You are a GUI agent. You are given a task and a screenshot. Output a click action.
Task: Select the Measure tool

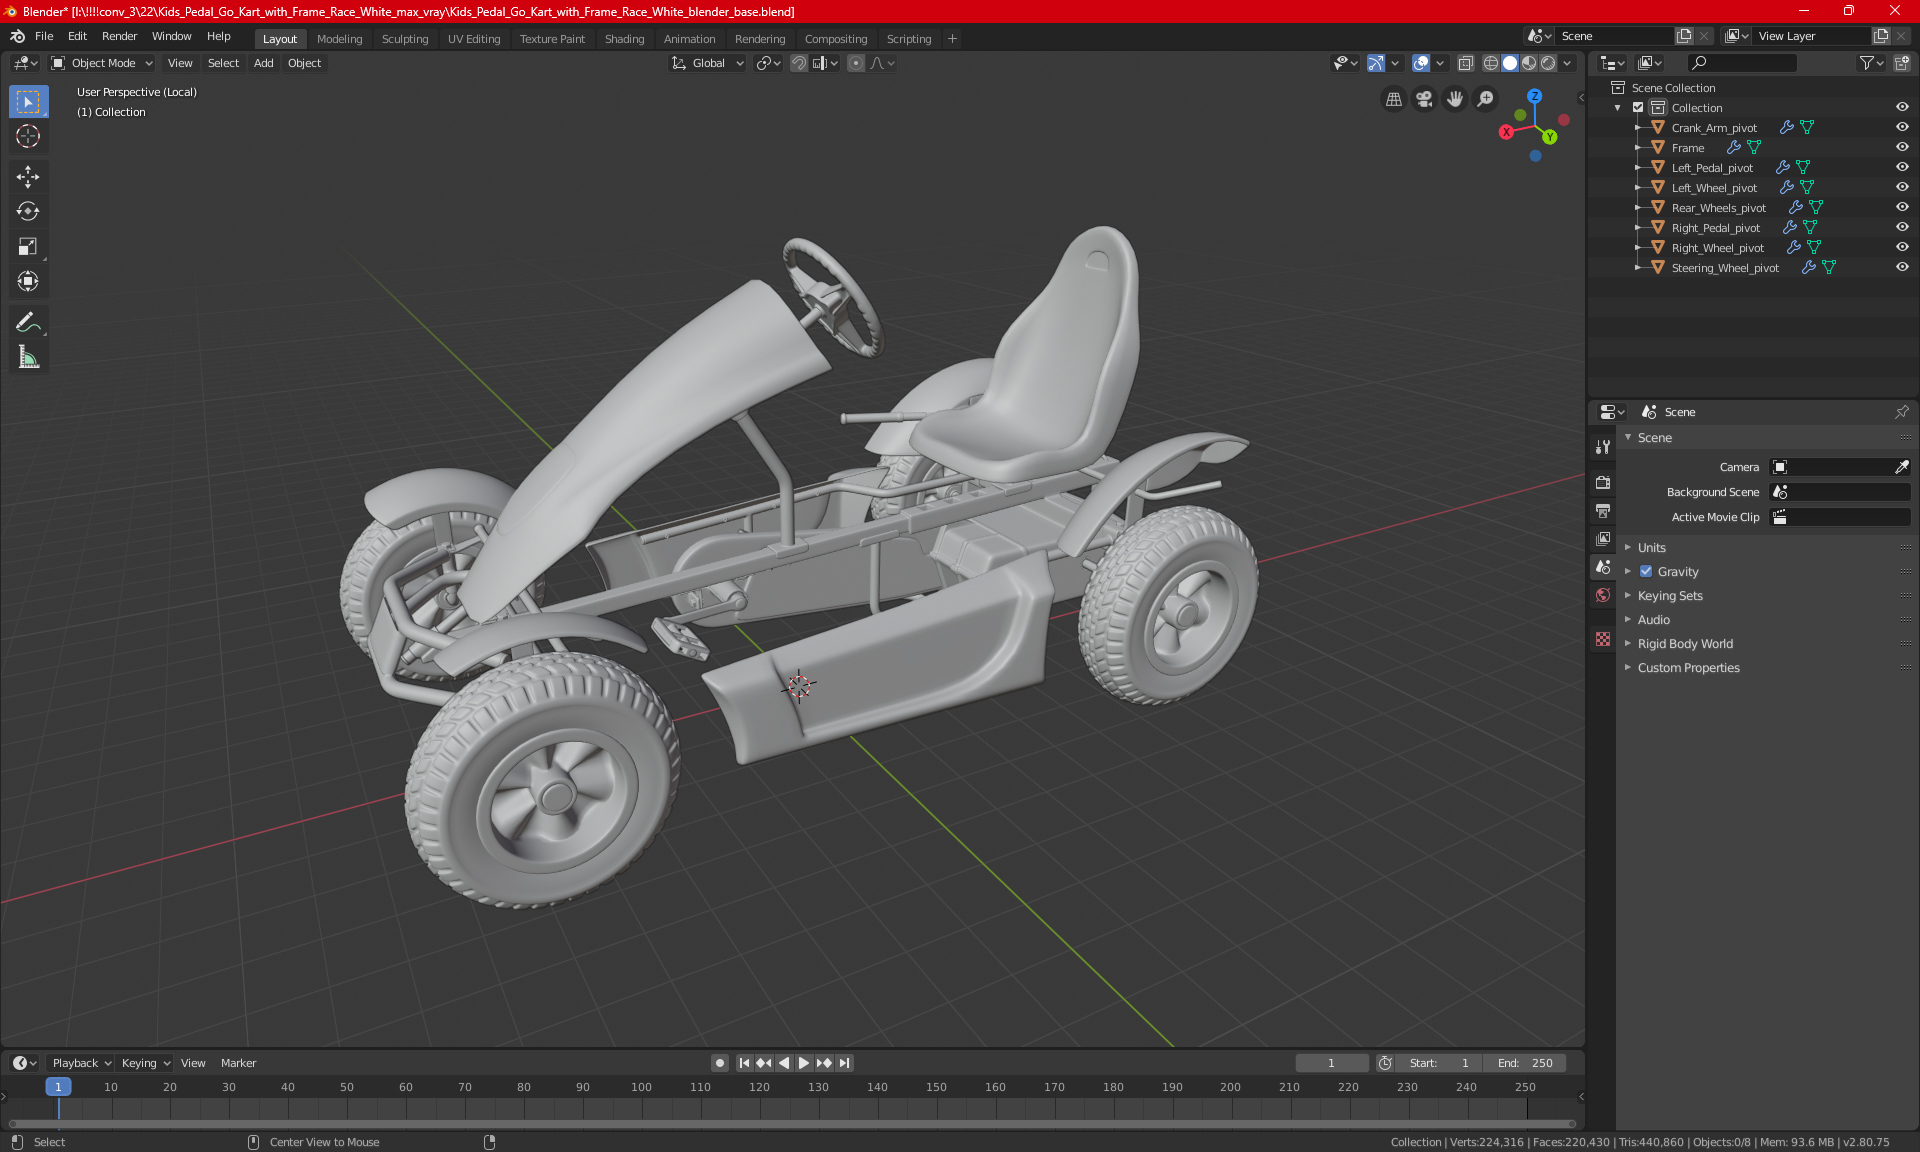(x=28, y=357)
